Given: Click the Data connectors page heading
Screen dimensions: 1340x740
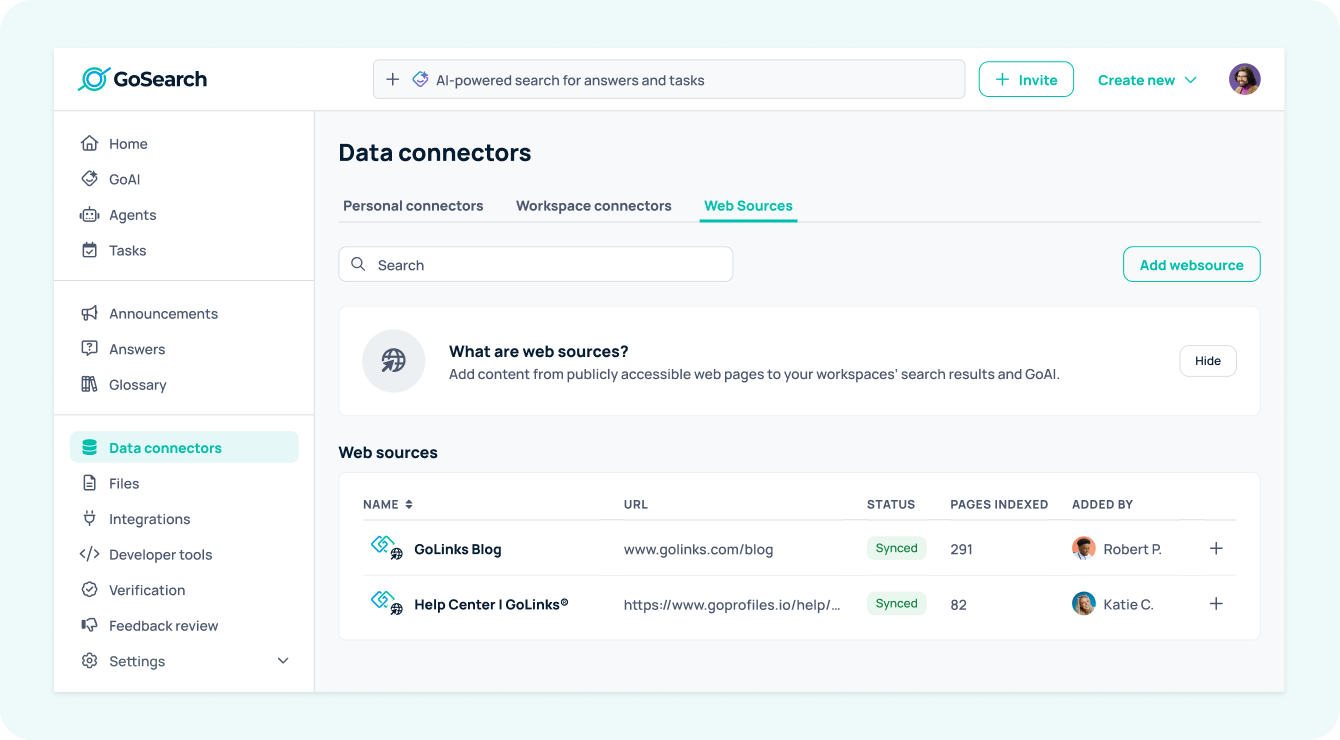Looking at the screenshot, I should 435,152.
